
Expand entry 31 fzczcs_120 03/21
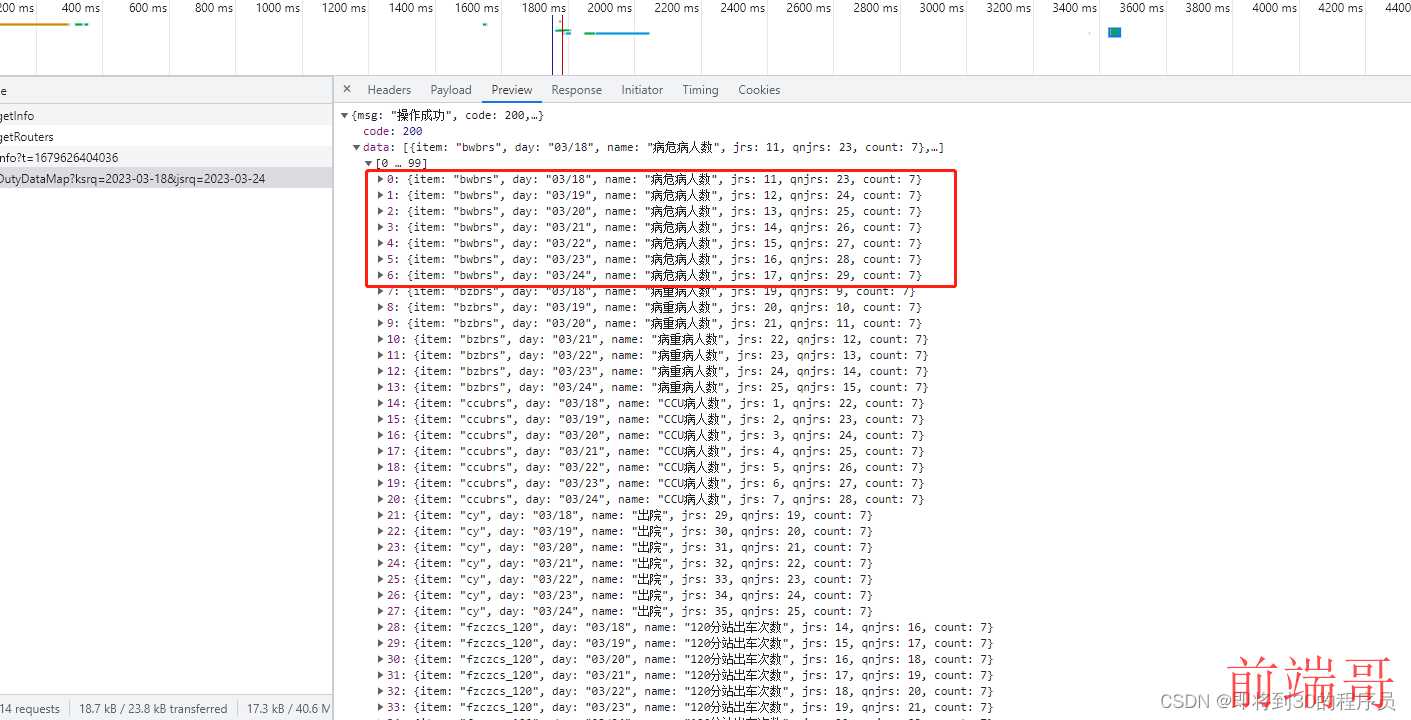(380, 675)
